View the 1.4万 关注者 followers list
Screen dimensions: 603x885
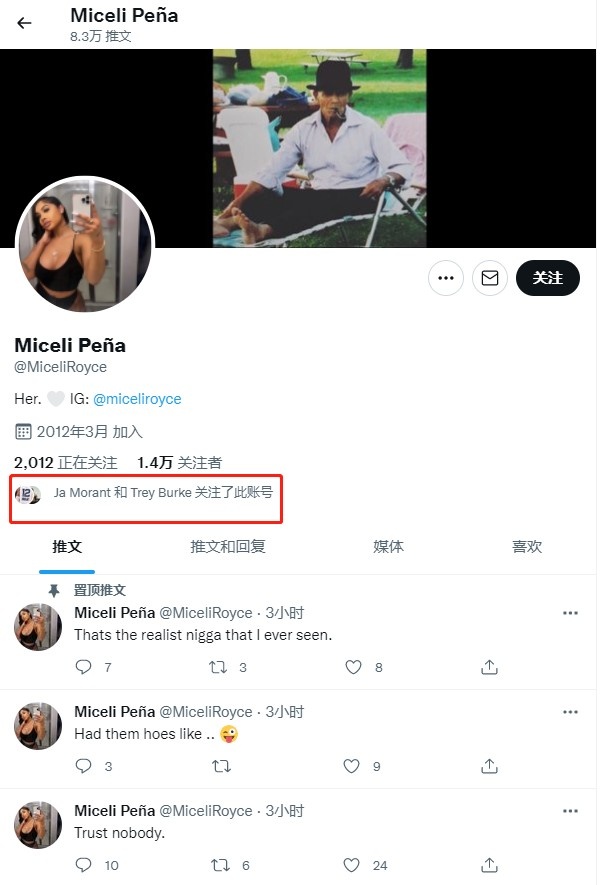(180, 462)
